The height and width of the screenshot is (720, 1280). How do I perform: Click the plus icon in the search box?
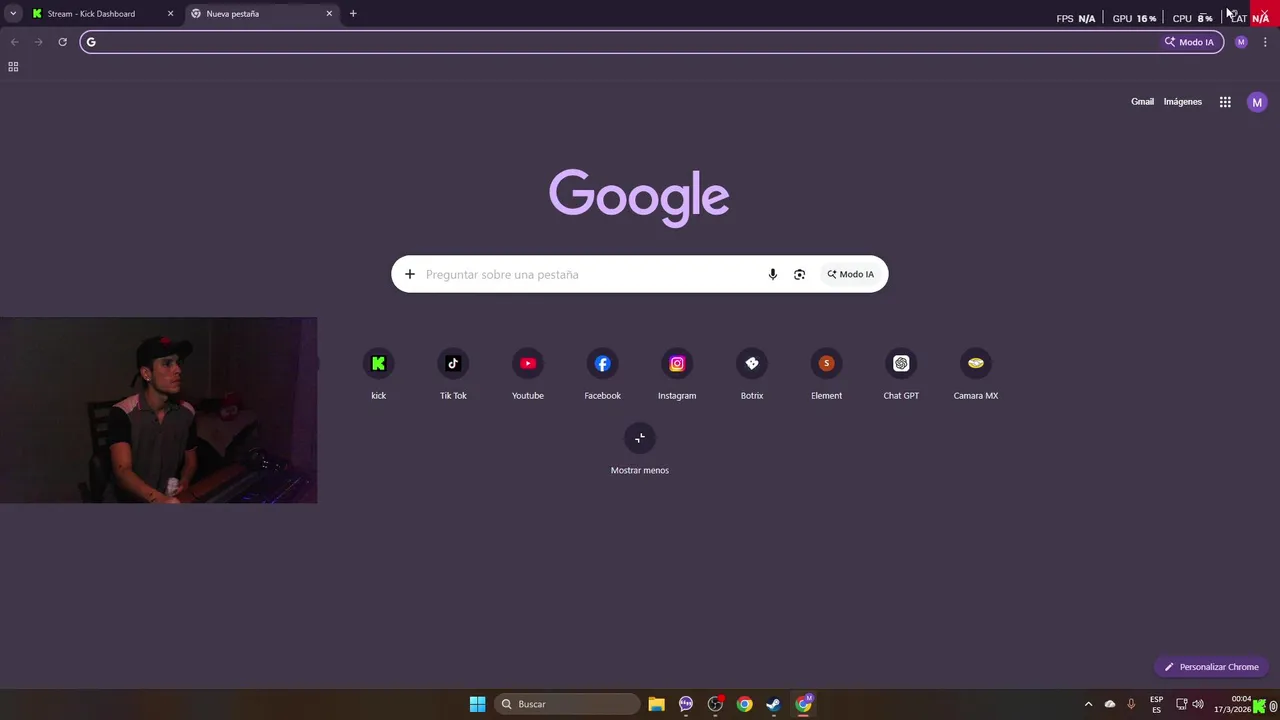point(409,274)
